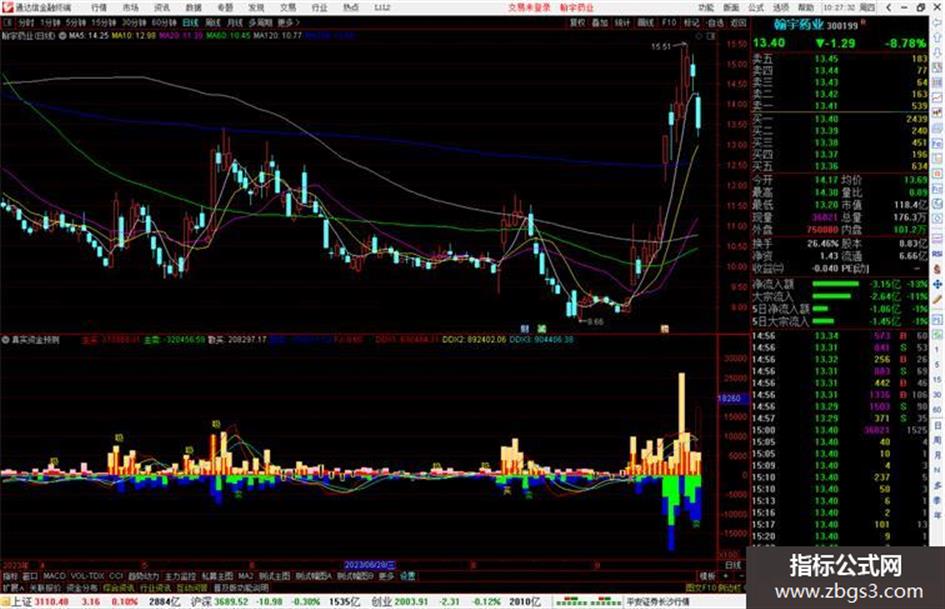Click the 自选 watchlist button
945x609 pixels.
coord(715,22)
